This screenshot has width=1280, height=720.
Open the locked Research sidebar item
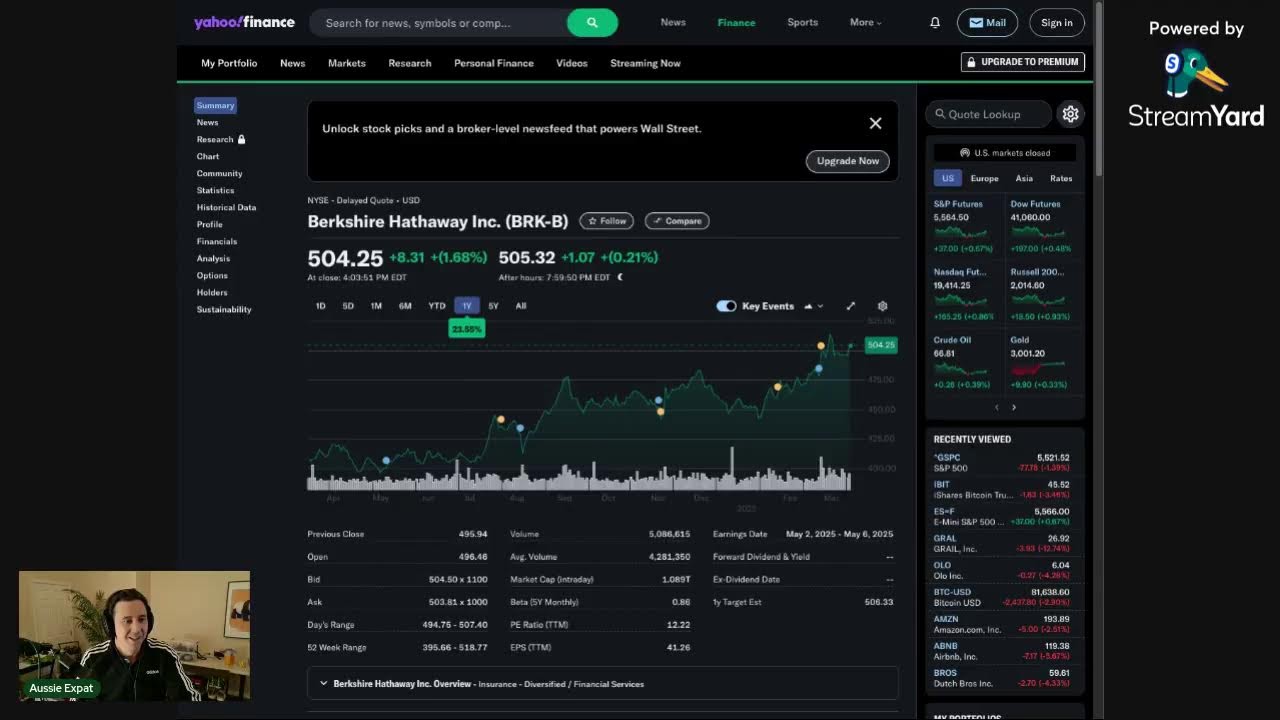[220, 139]
